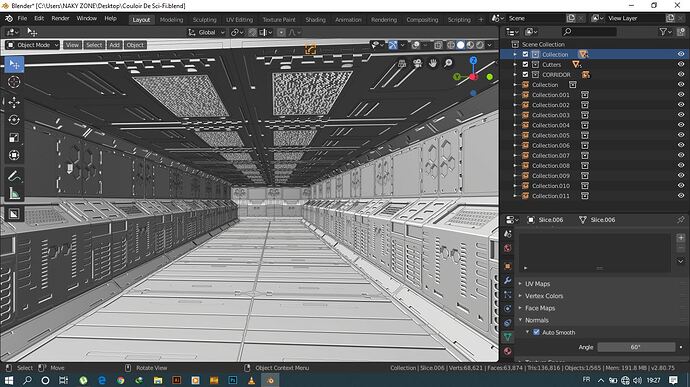690x387 pixels.
Task: Select the Cursor tool
Action: tap(14, 82)
